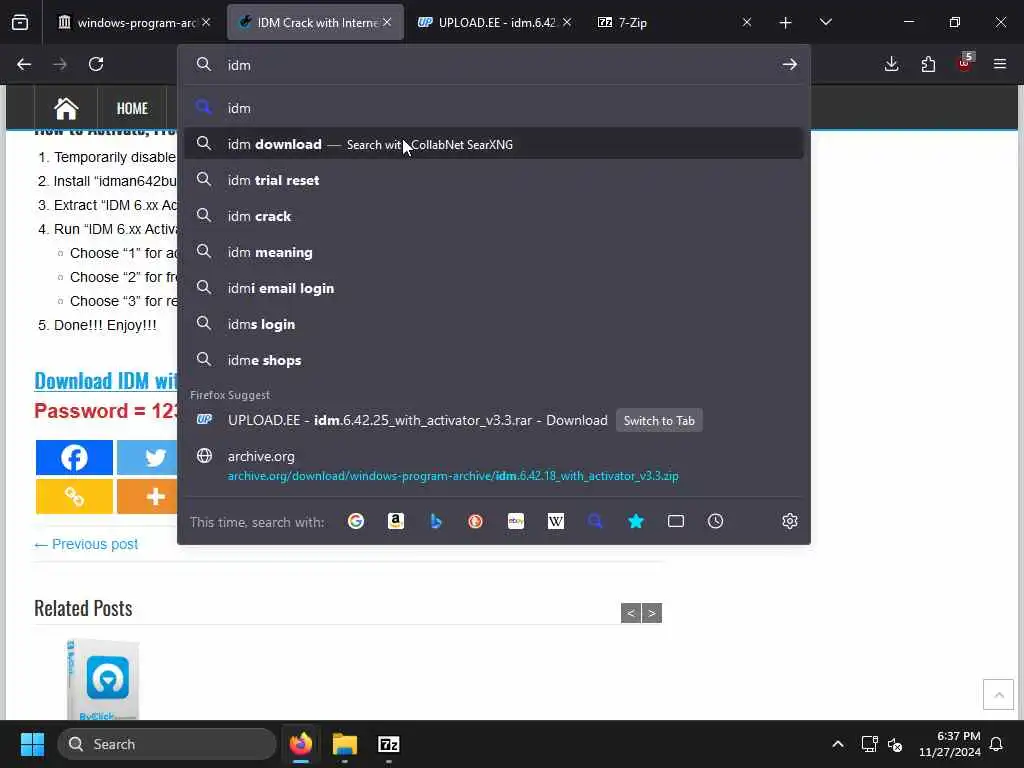This screenshot has width=1024, height=768.
Task: Click the taskbar Search box
Action: (167, 744)
